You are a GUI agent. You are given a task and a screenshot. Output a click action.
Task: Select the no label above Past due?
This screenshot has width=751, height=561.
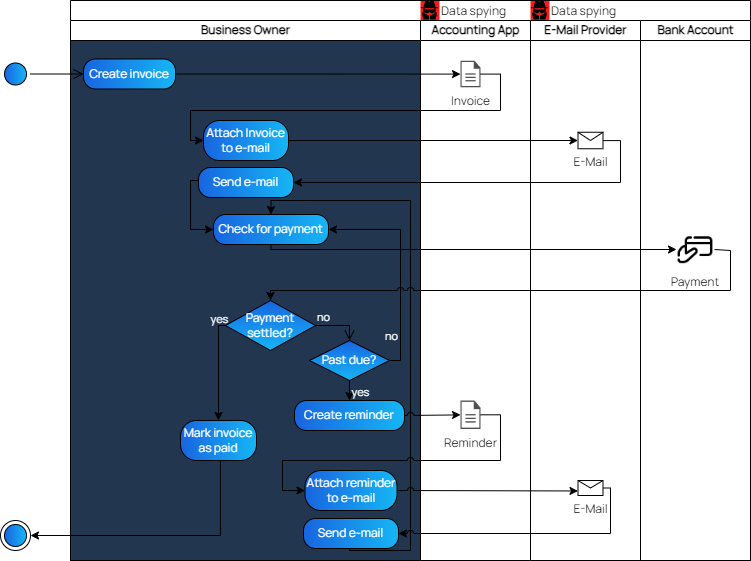pyautogui.click(x=391, y=336)
